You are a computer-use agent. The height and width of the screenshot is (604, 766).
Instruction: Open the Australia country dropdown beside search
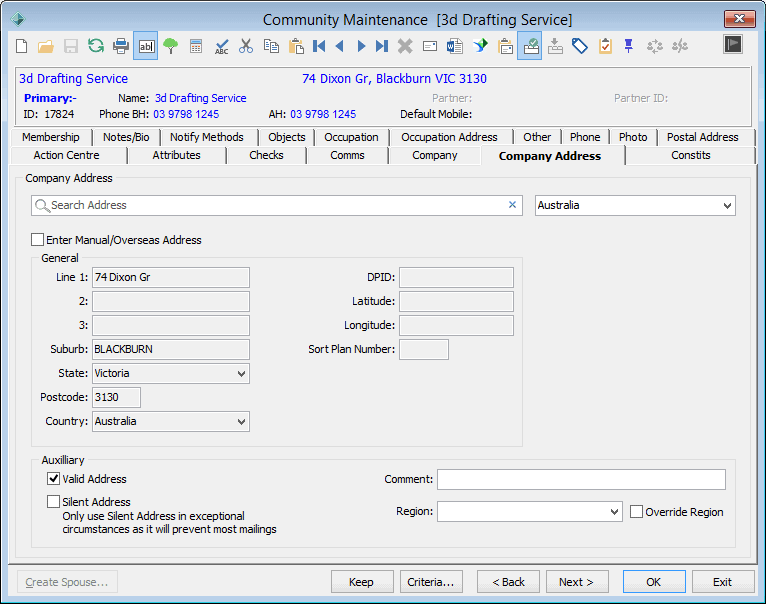(x=635, y=205)
